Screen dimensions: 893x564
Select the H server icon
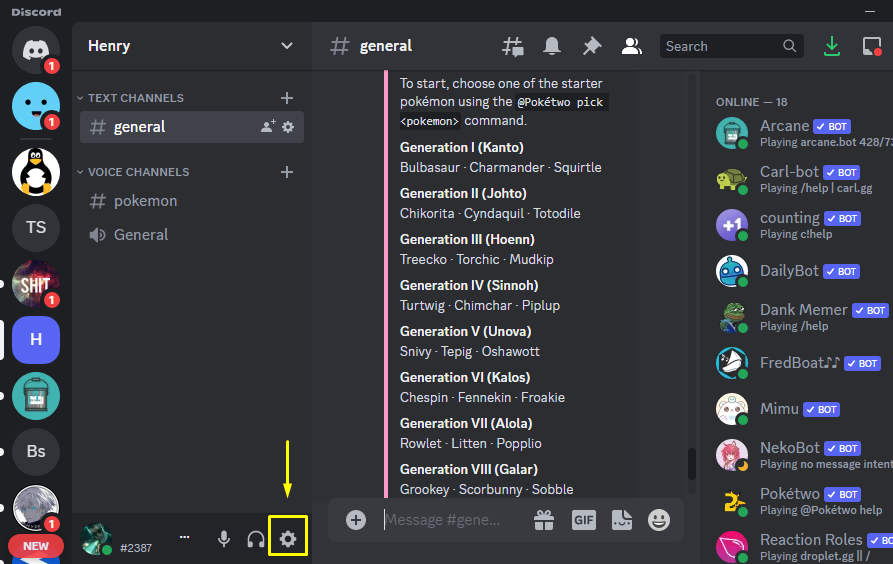[x=36, y=340]
